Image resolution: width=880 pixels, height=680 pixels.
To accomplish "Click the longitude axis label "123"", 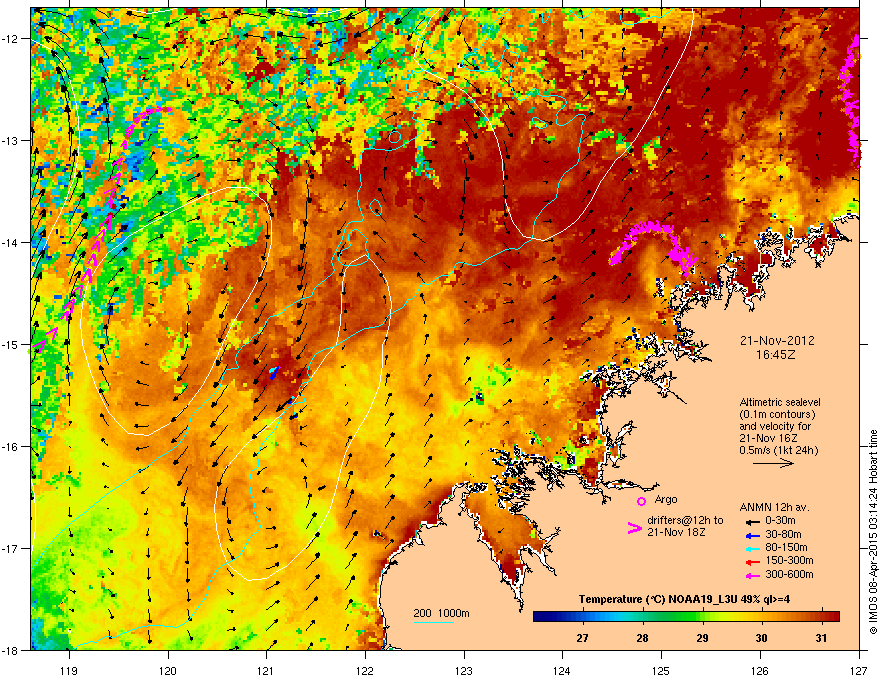I will point(464,670).
